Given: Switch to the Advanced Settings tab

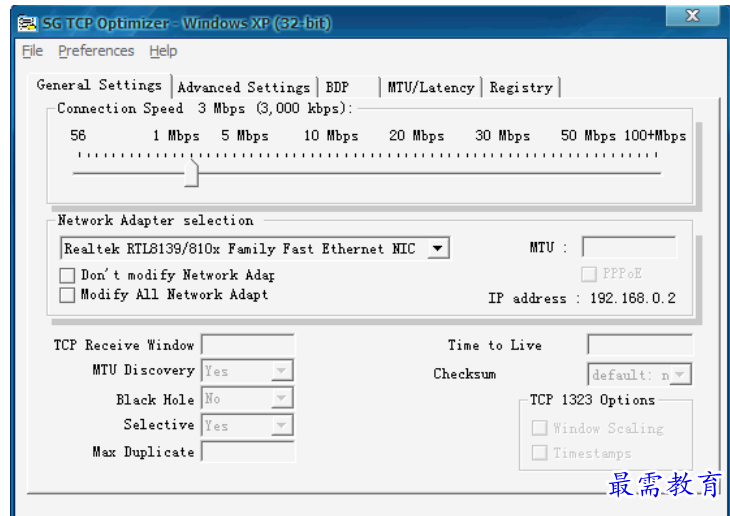Looking at the screenshot, I should tap(243, 88).
